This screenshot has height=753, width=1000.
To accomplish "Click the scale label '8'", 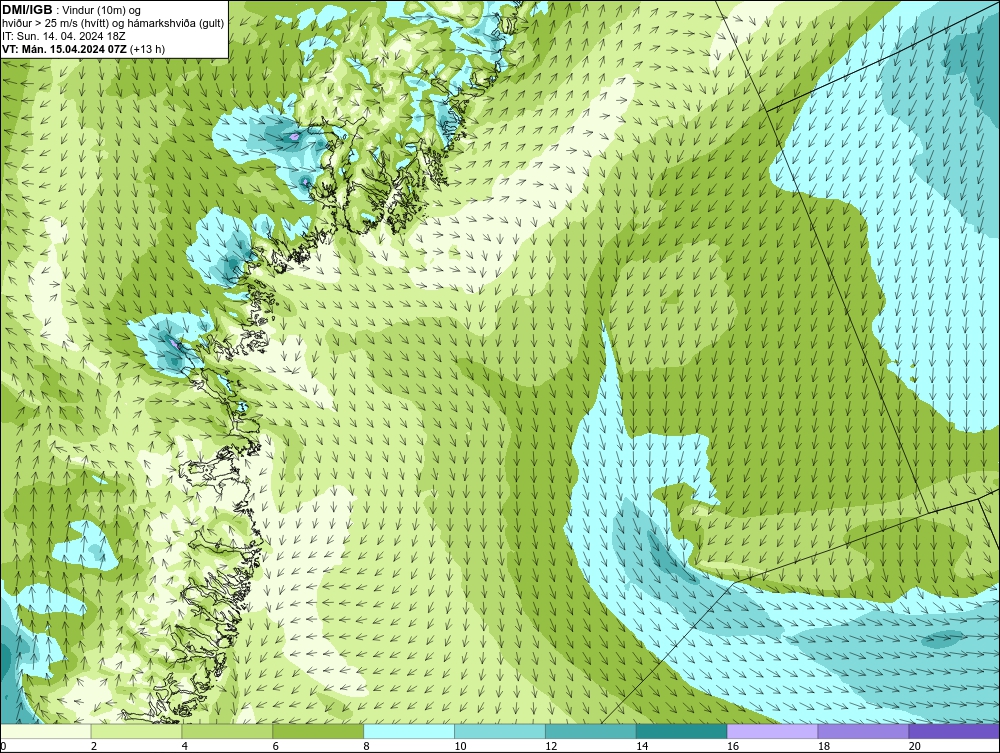I will [x=367, y=746].
